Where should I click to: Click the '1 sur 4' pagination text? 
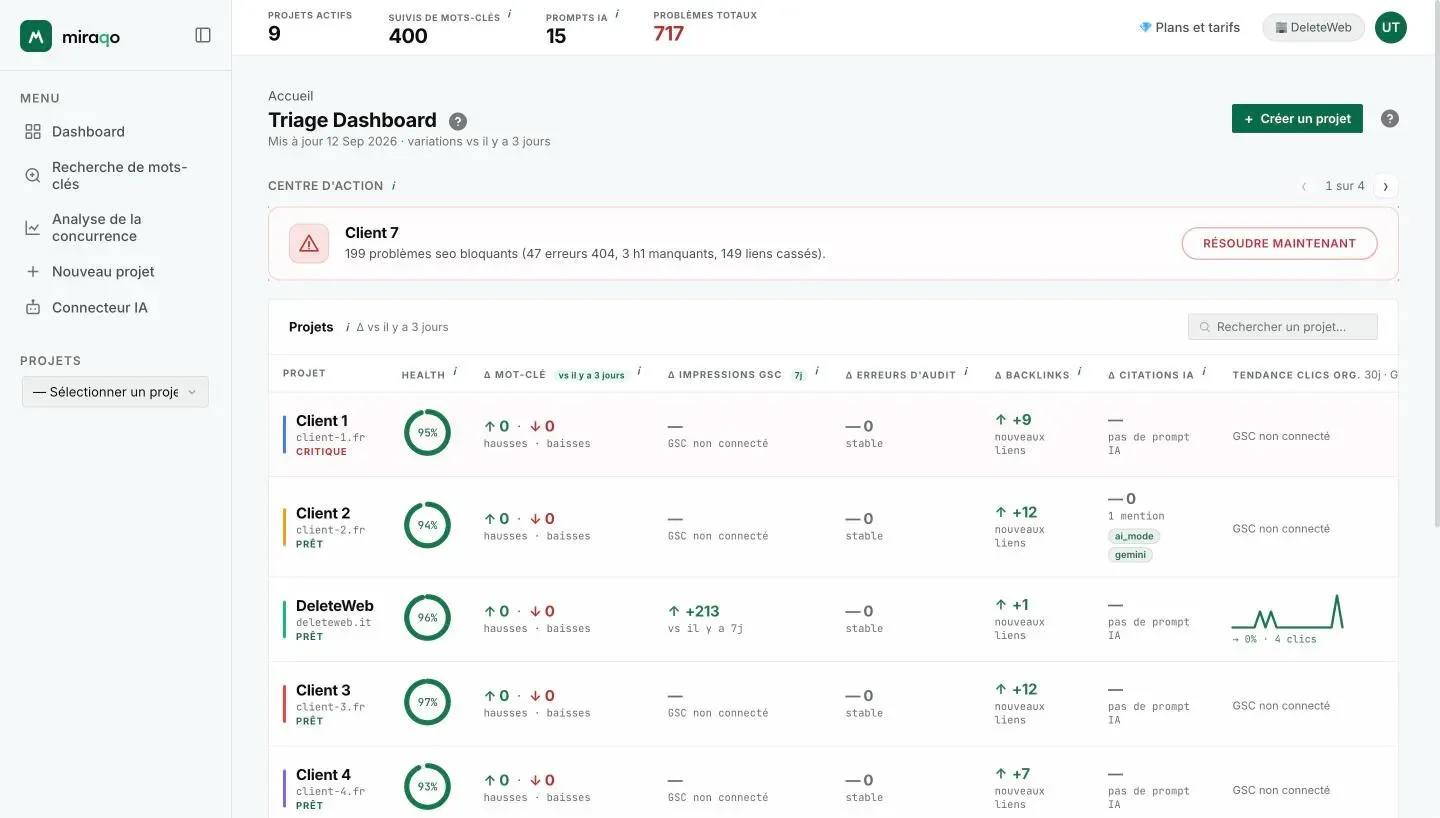click(x=1345, y=186)
